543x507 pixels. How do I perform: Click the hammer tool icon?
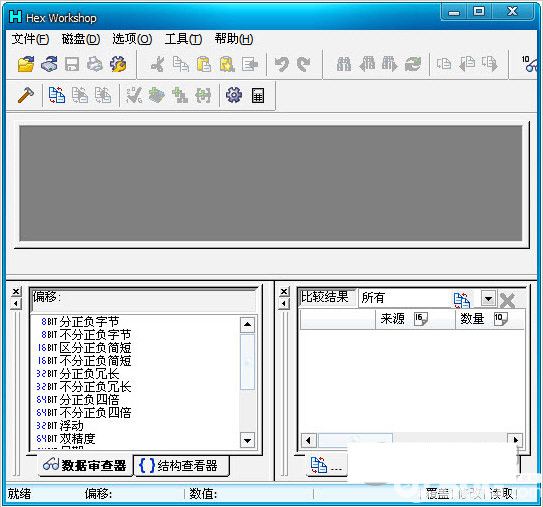click(x=26, y=95)
